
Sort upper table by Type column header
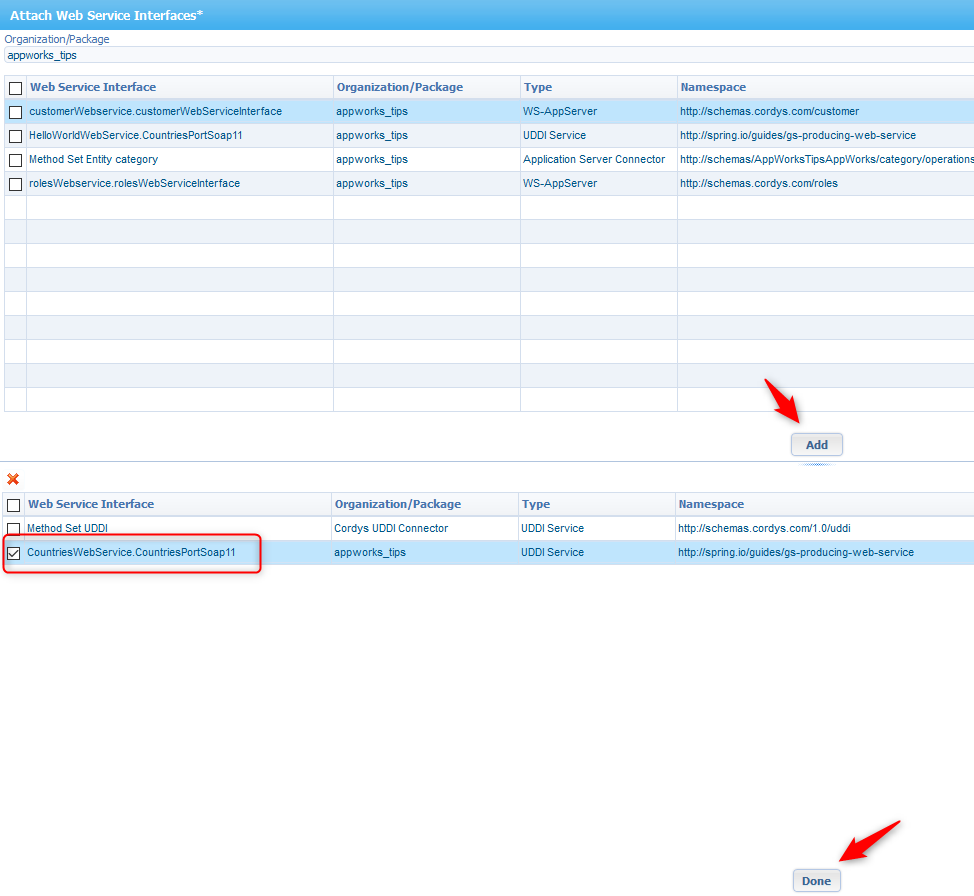tap(538, 87)
